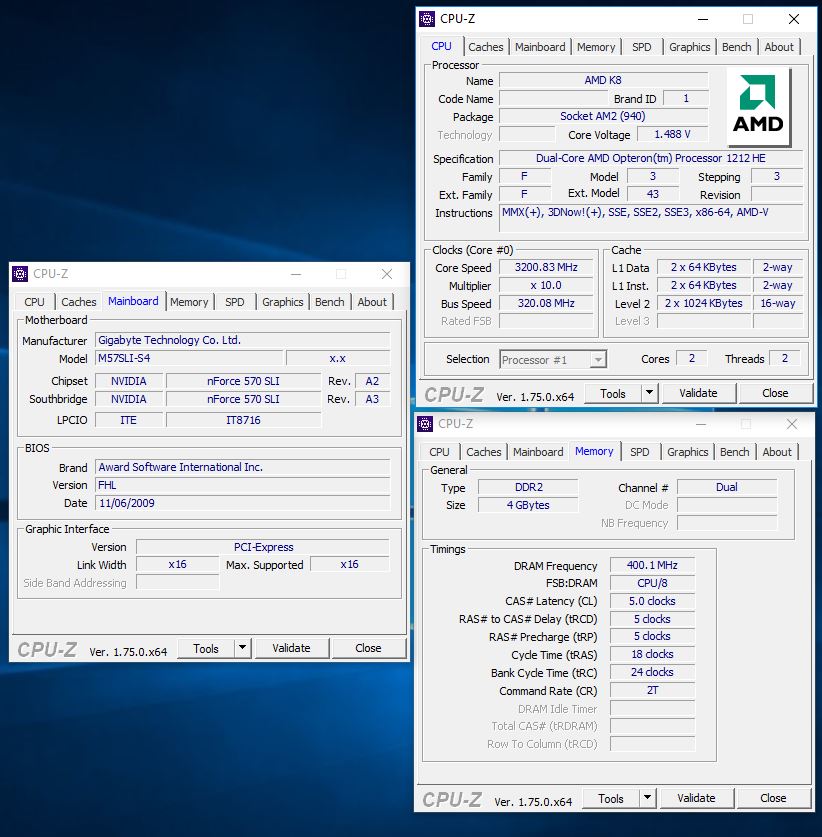822x837 pixels.
Task: Open Caches tab in the Memory window
Action: coord(484,452)
